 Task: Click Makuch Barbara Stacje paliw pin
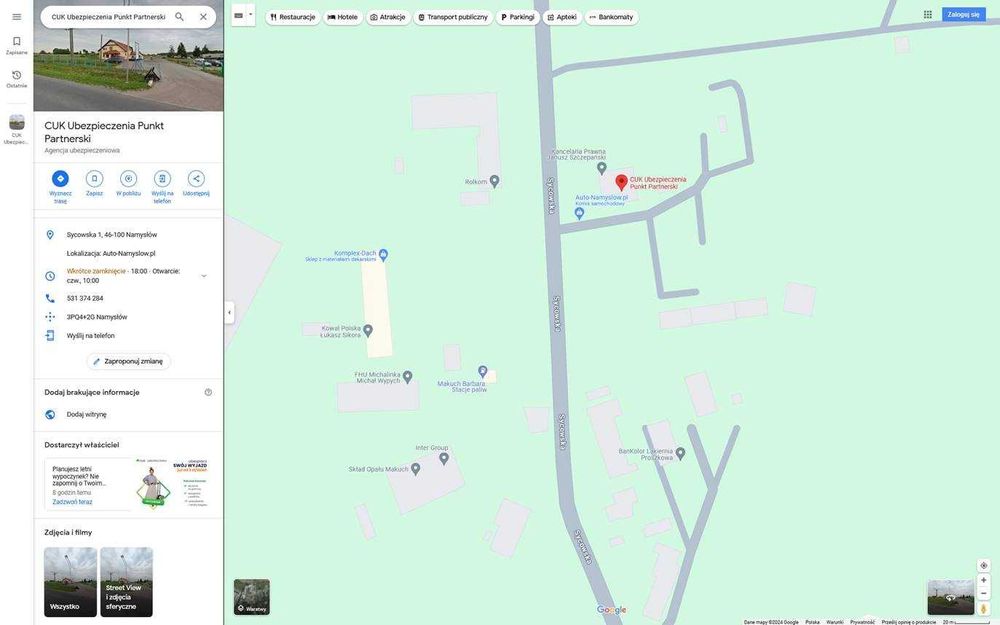point(483,371)
